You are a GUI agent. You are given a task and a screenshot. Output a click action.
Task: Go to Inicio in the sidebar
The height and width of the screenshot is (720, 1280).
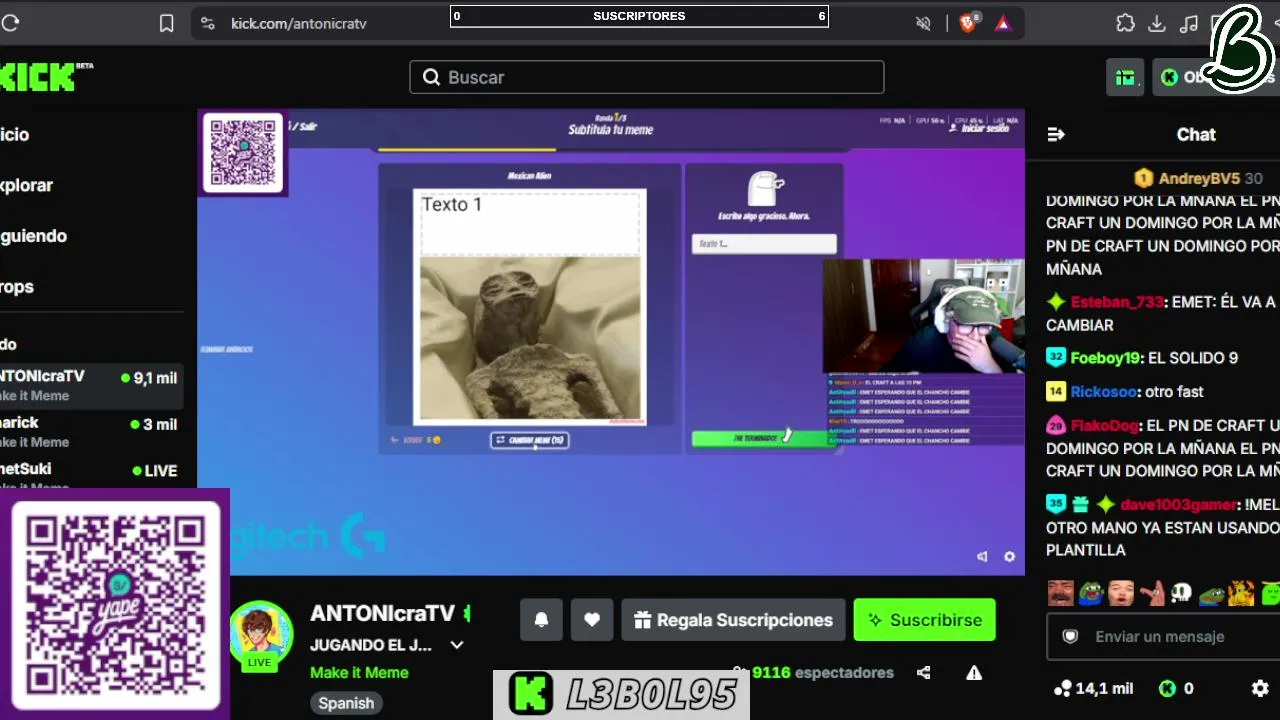(x=14, y=134)
